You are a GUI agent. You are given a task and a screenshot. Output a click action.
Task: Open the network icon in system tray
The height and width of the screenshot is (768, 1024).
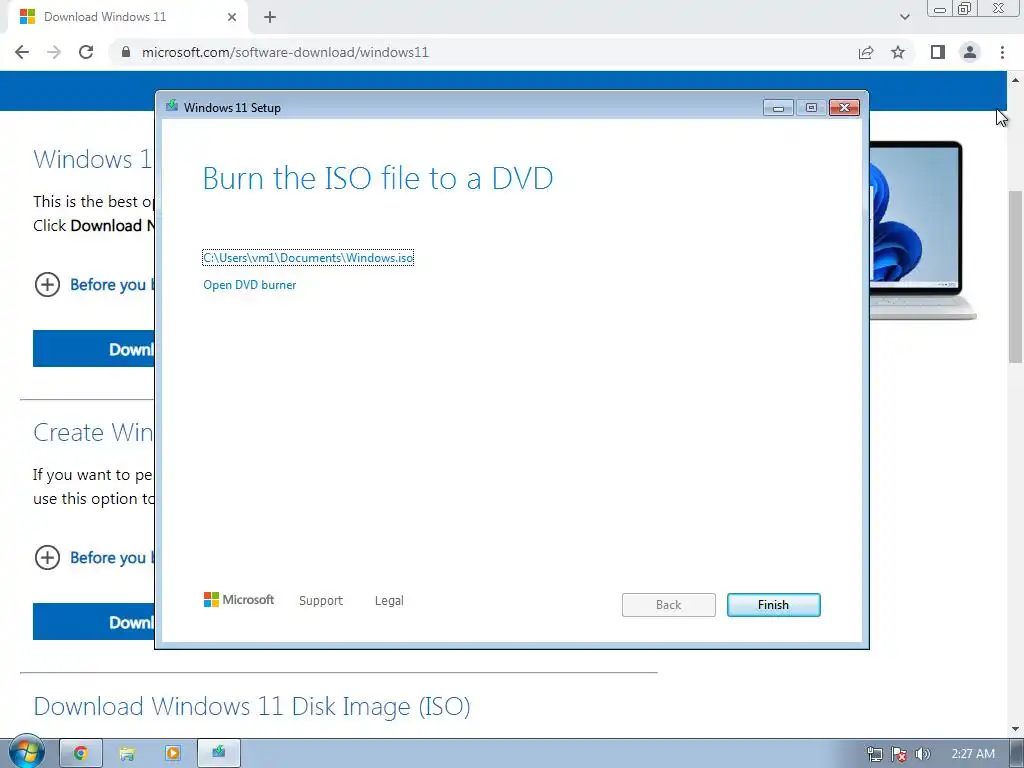point(875,754)
